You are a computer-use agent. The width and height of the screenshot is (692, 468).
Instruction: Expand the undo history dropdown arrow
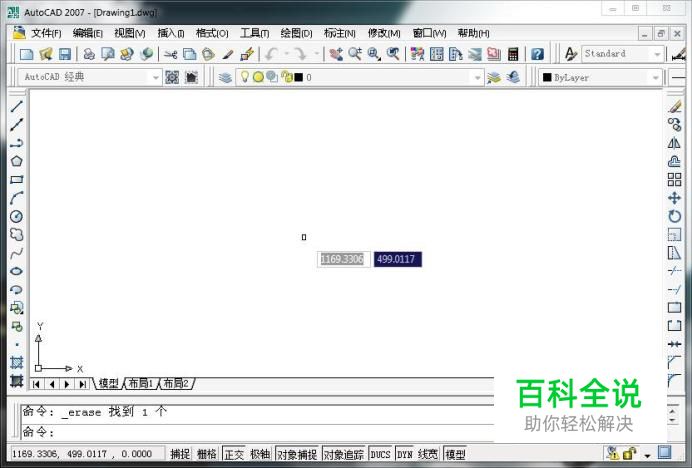286,54
